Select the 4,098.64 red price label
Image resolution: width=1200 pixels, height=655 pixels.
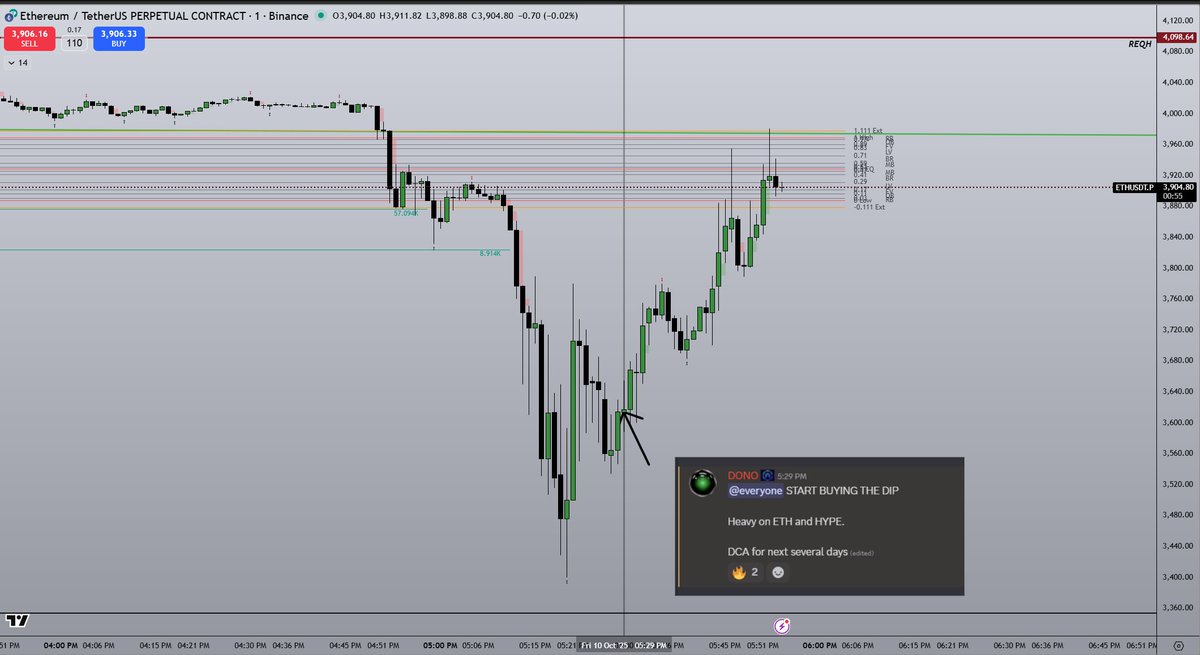[x=1176, y=37]
